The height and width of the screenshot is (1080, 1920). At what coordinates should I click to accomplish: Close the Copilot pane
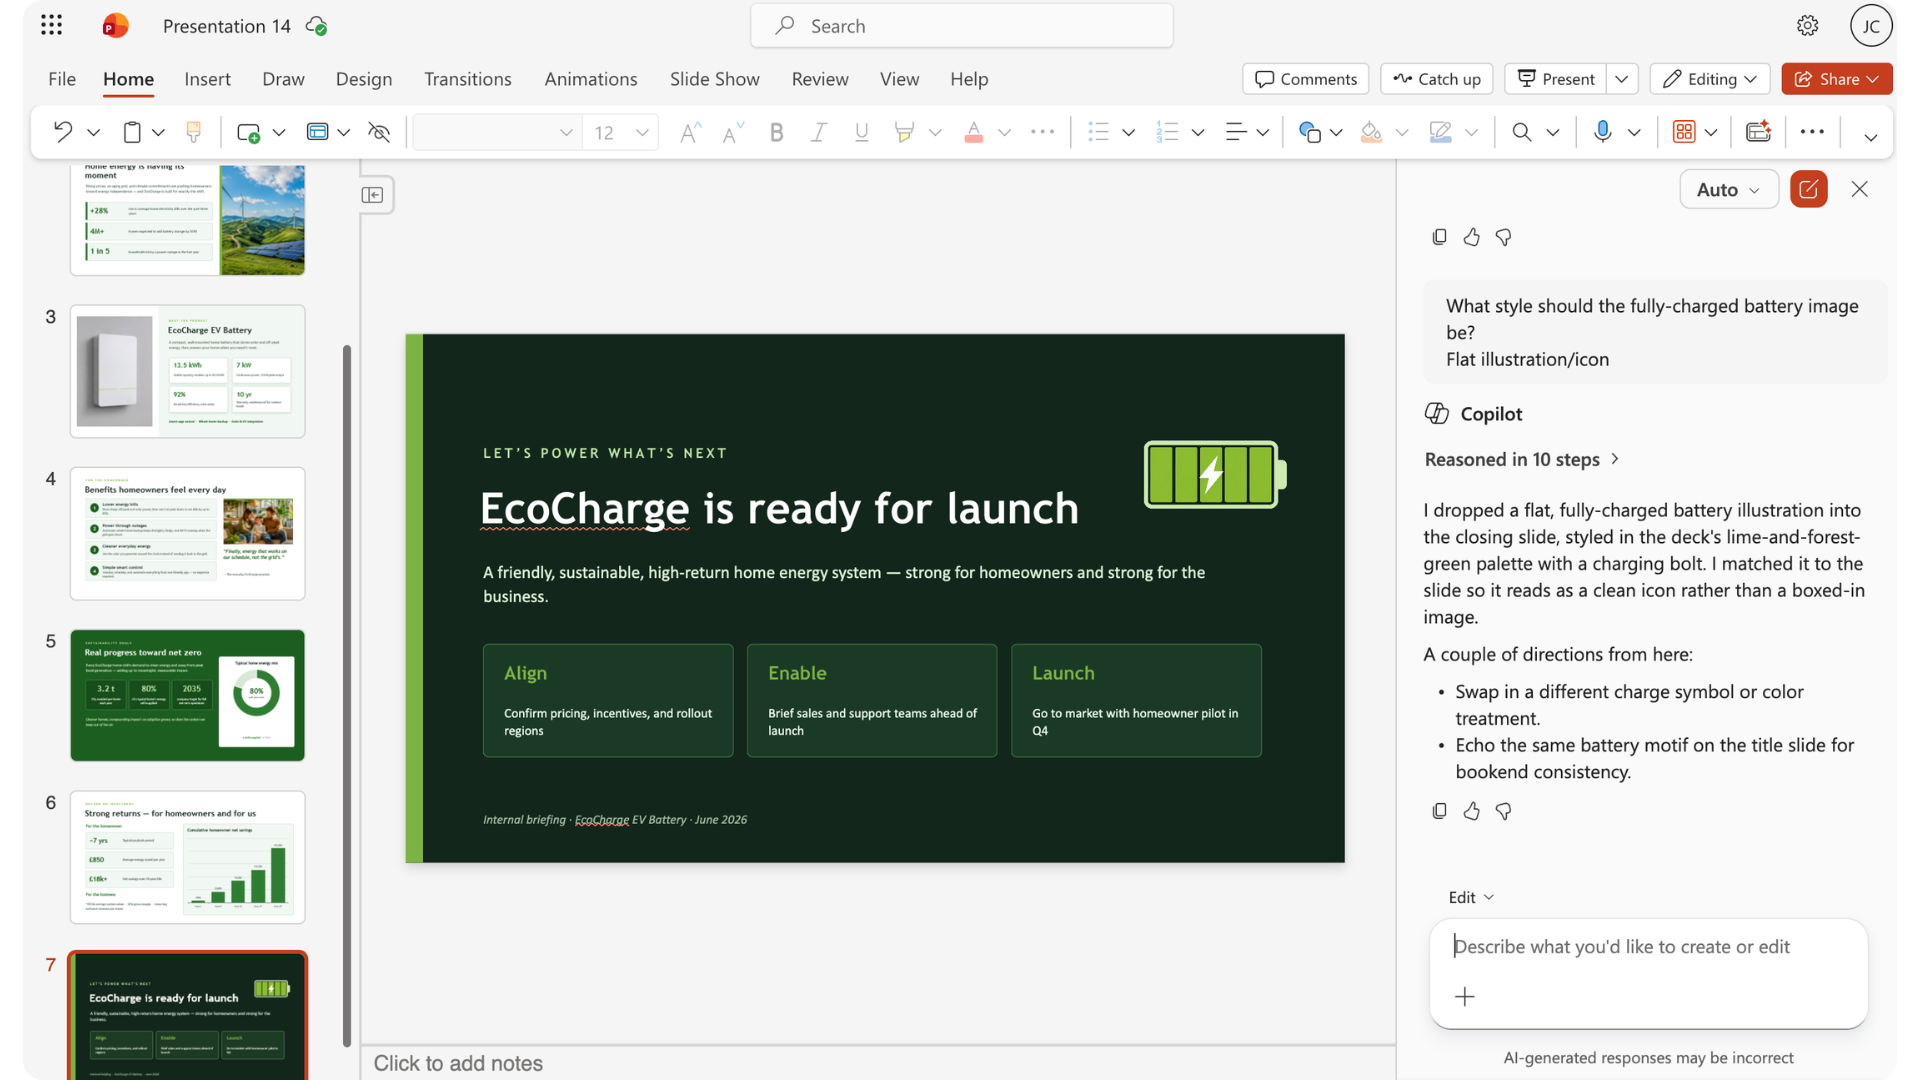tap(1859, 189)
